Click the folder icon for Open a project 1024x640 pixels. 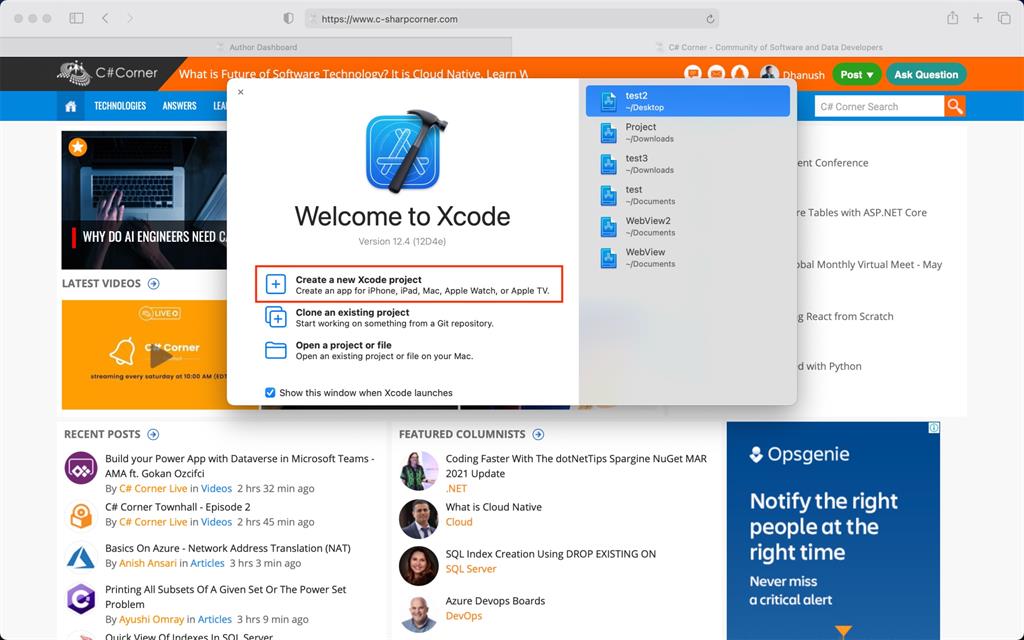(276, 350)
